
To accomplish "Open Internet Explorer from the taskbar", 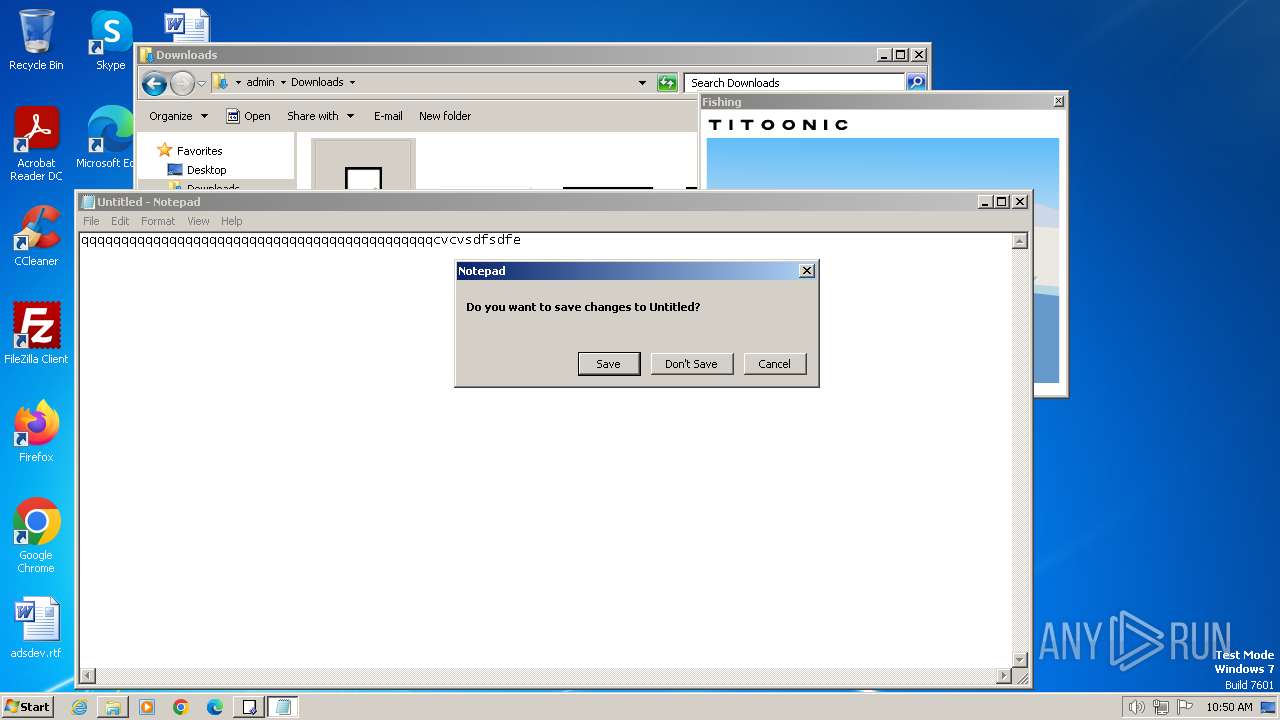I will [79, 707].
